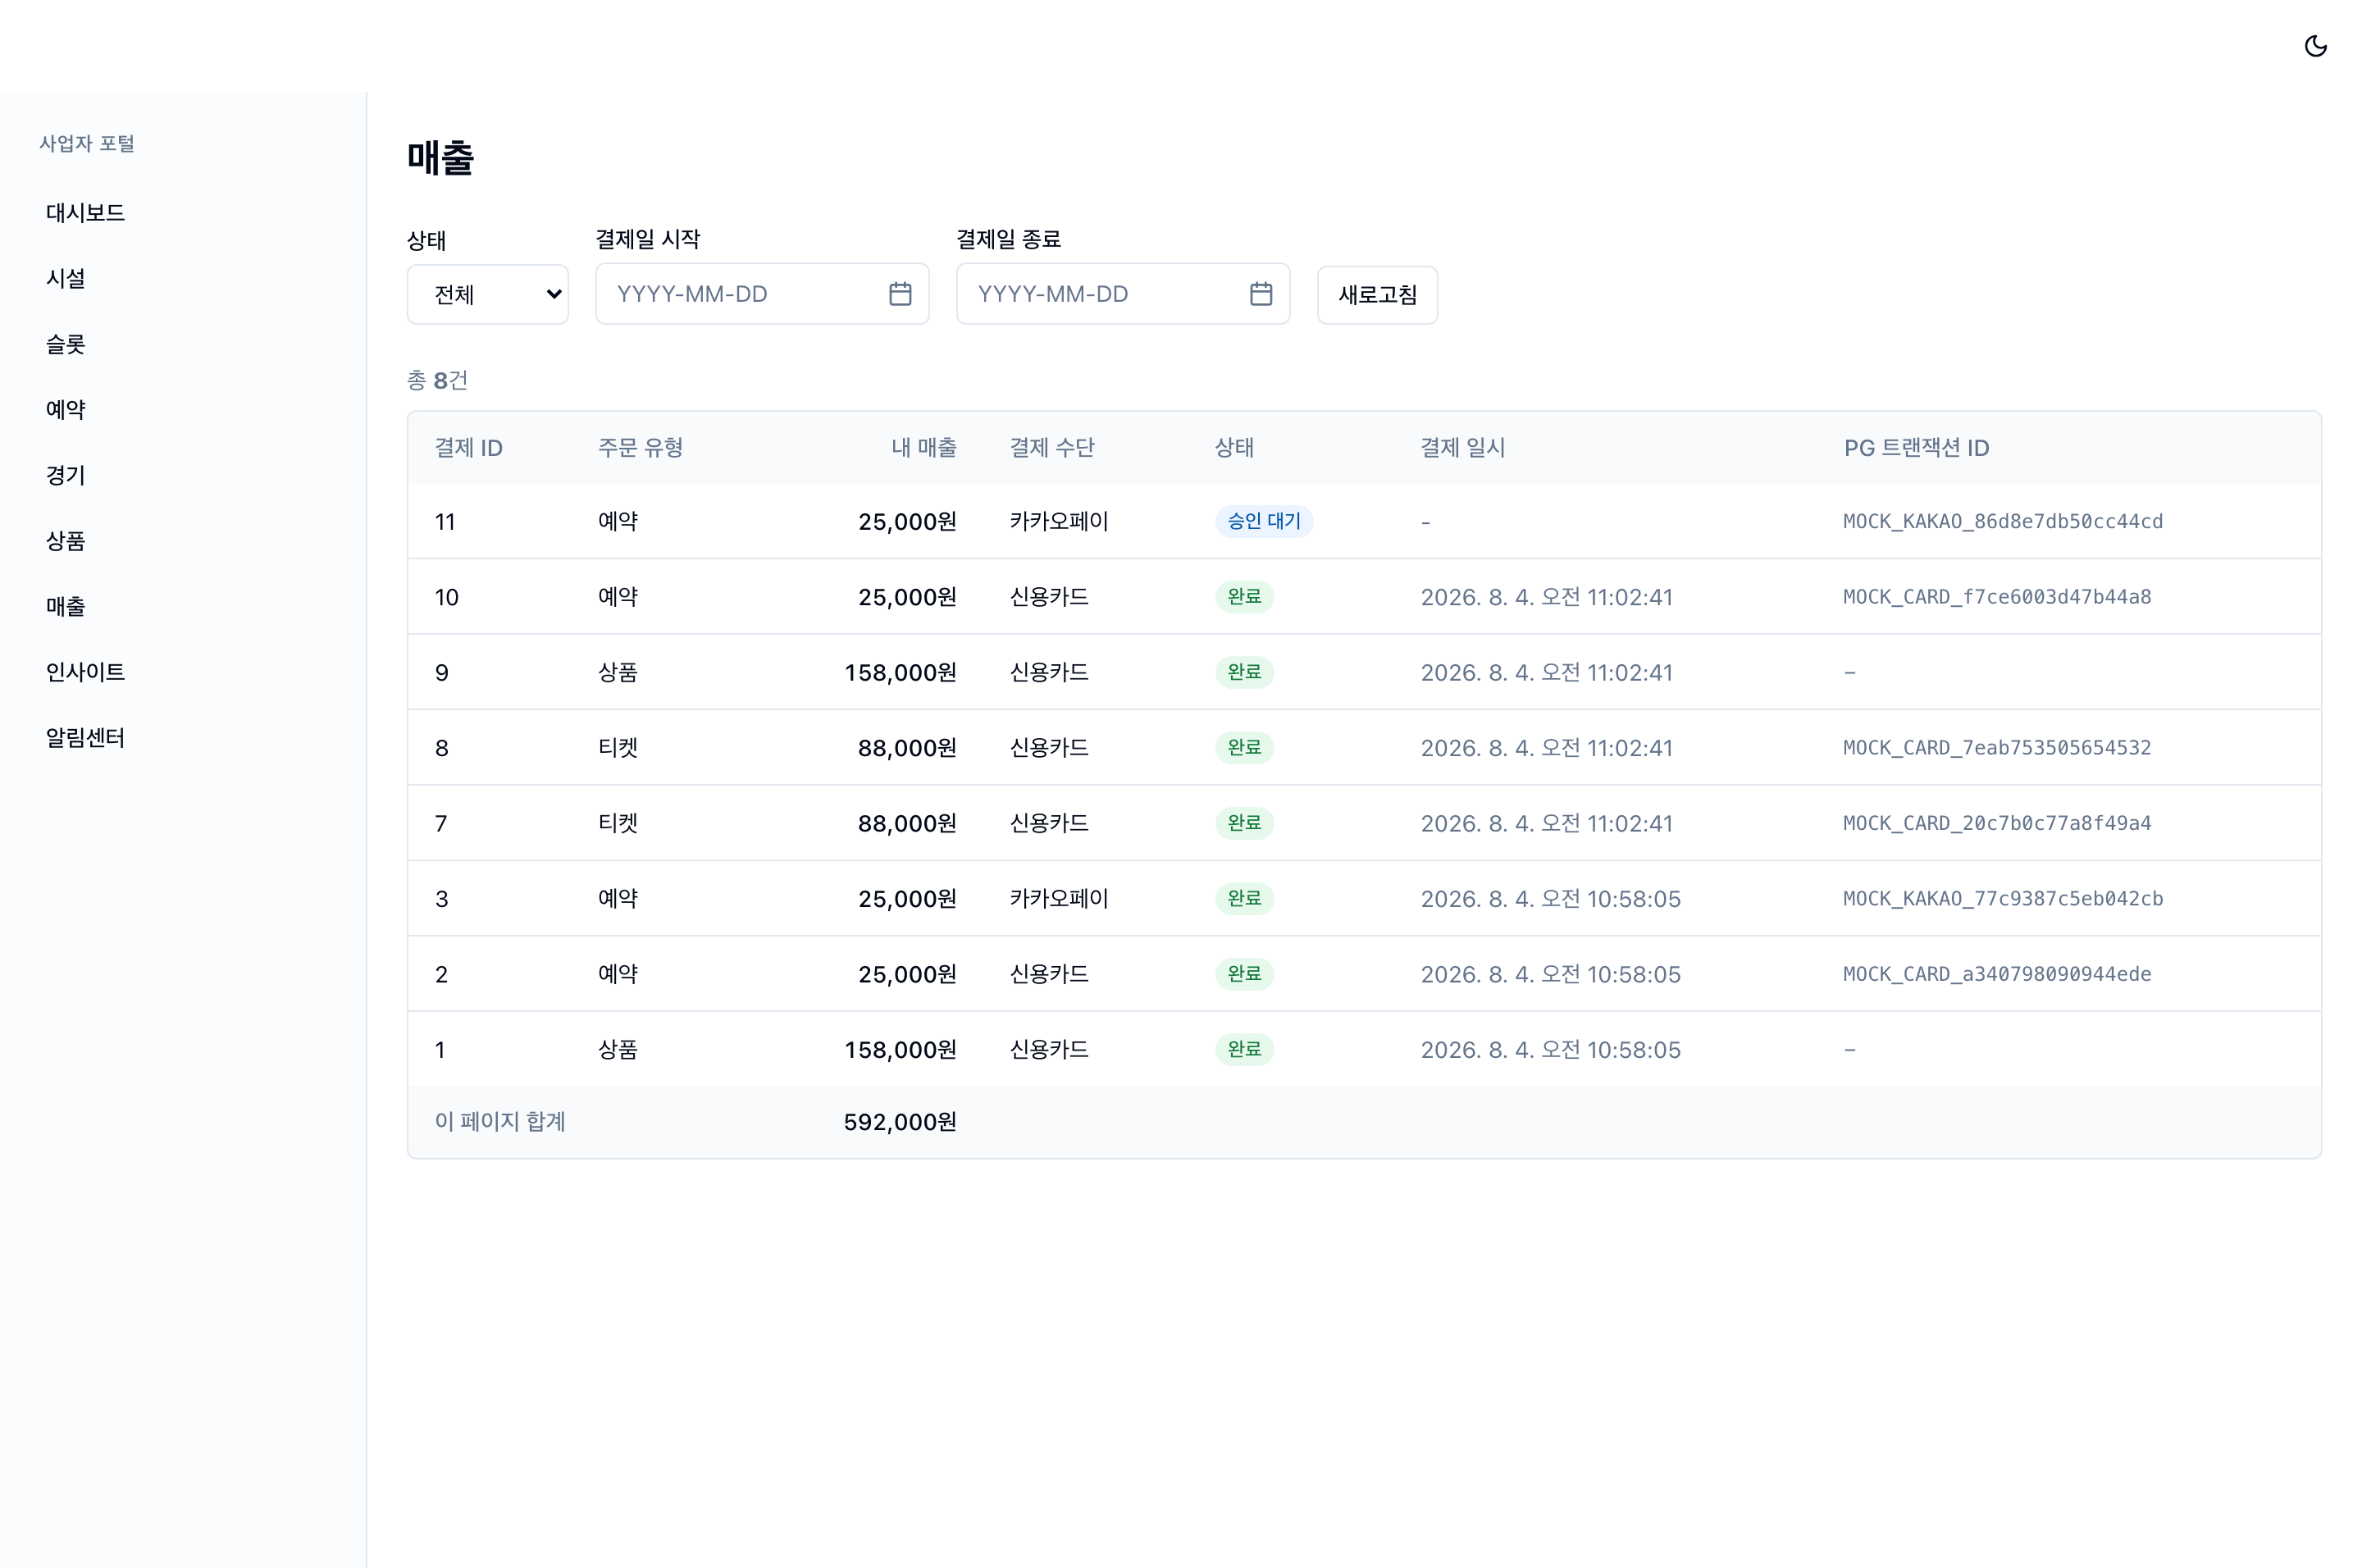Select transaction MOCK_CARD_20c7b0c77a8f49a4
The image size is (2362, 1568).
click(1997, 823)
